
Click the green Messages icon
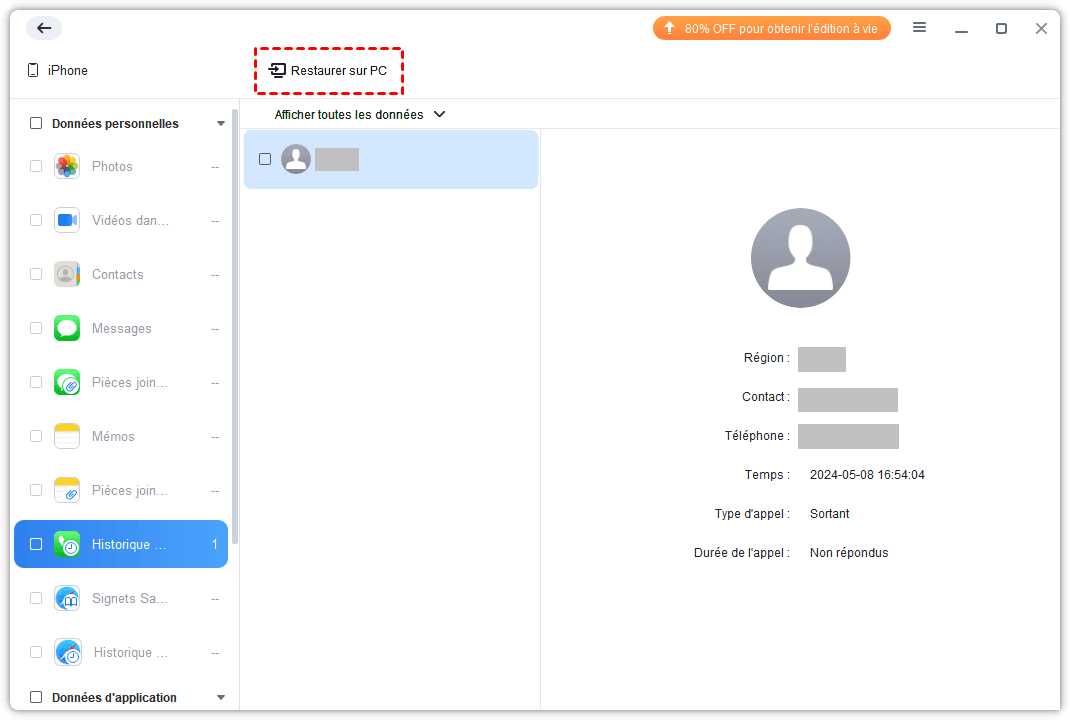click(67, 328)
